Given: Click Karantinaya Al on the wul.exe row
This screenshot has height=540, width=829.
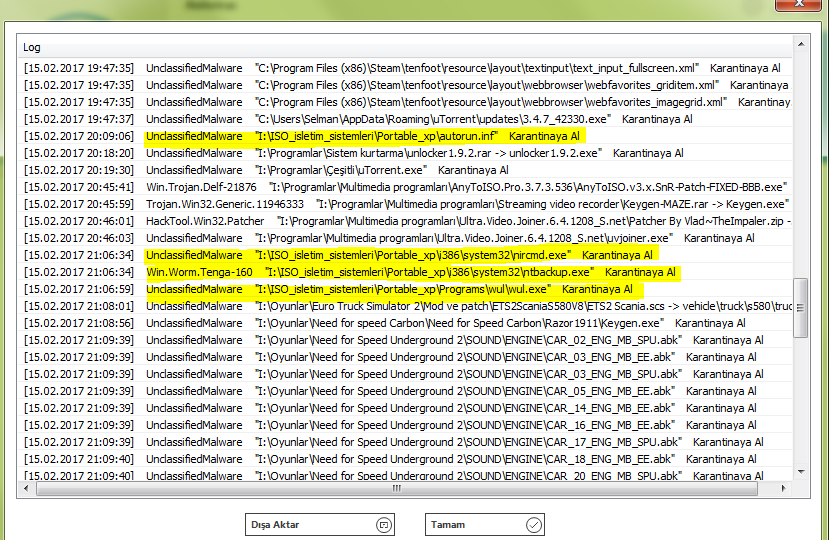Looking at the screenshot, I should tap(597, 289).
